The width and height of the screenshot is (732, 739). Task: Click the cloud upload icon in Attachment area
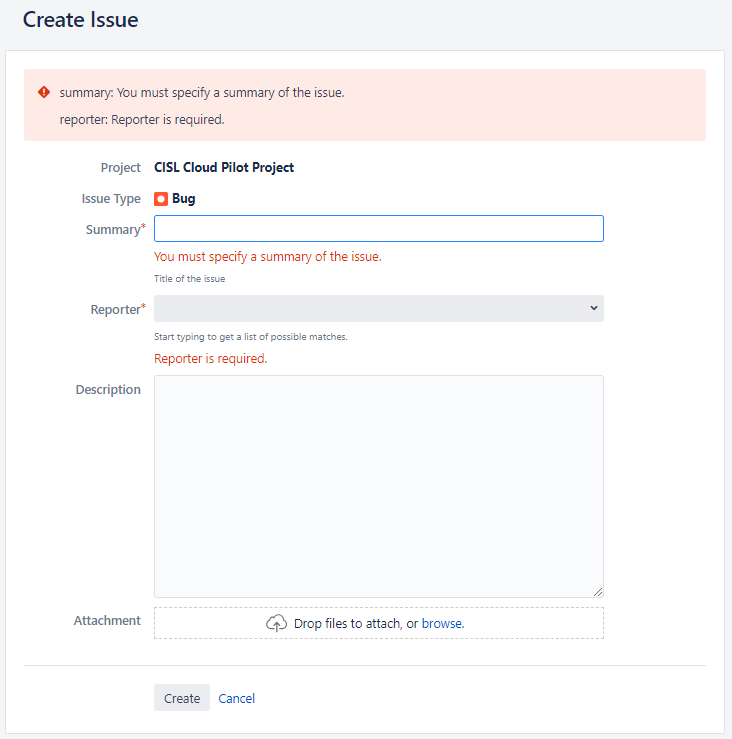276,623
